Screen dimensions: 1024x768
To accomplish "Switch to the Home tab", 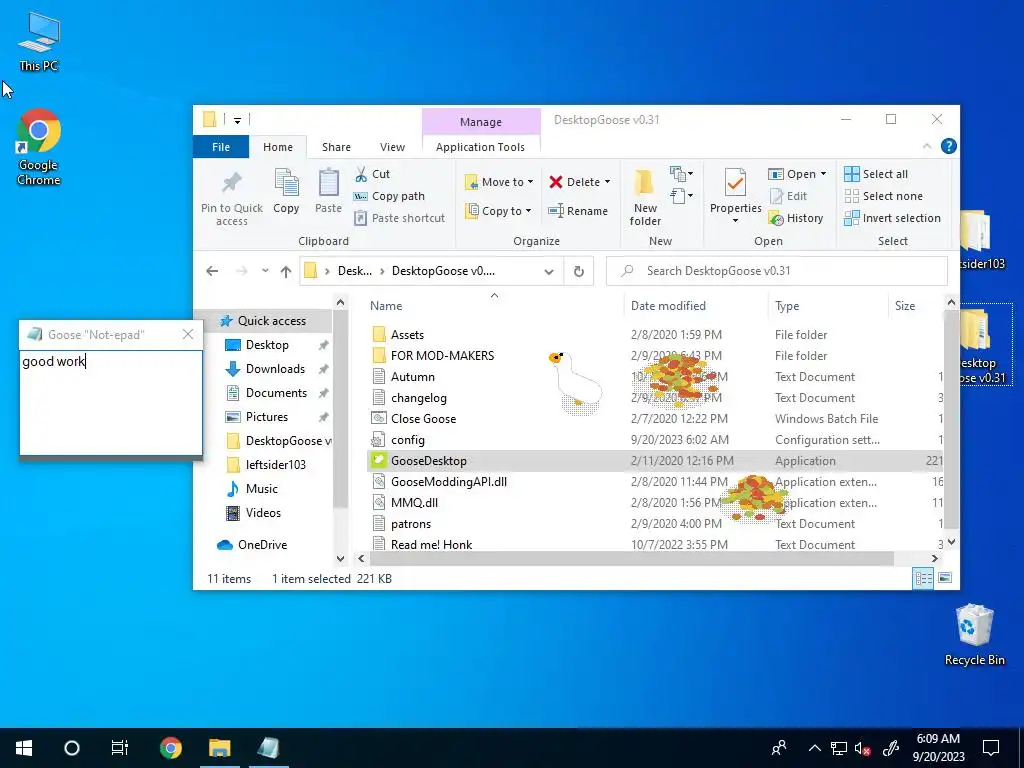I will tap(278, 147).
